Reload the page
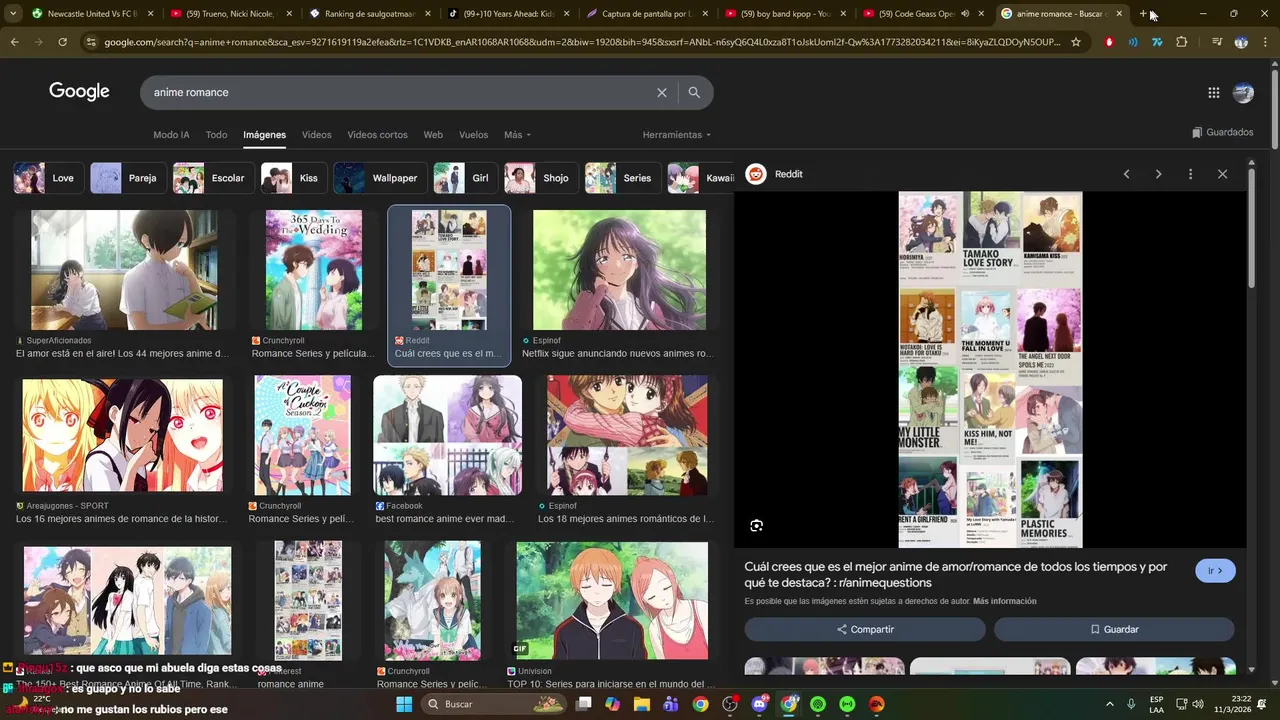The width and height of the screenshot is (1280, 720). tap(62, 42)
